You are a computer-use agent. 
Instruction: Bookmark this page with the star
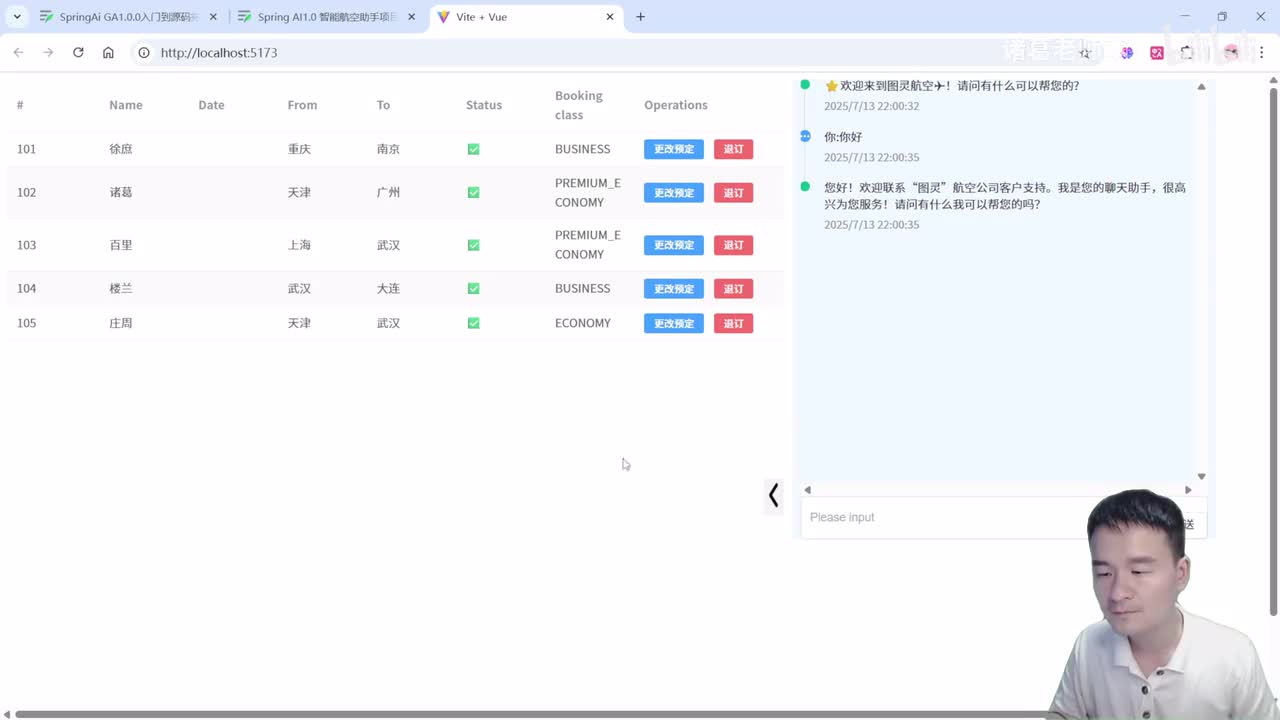[1085, 52]
